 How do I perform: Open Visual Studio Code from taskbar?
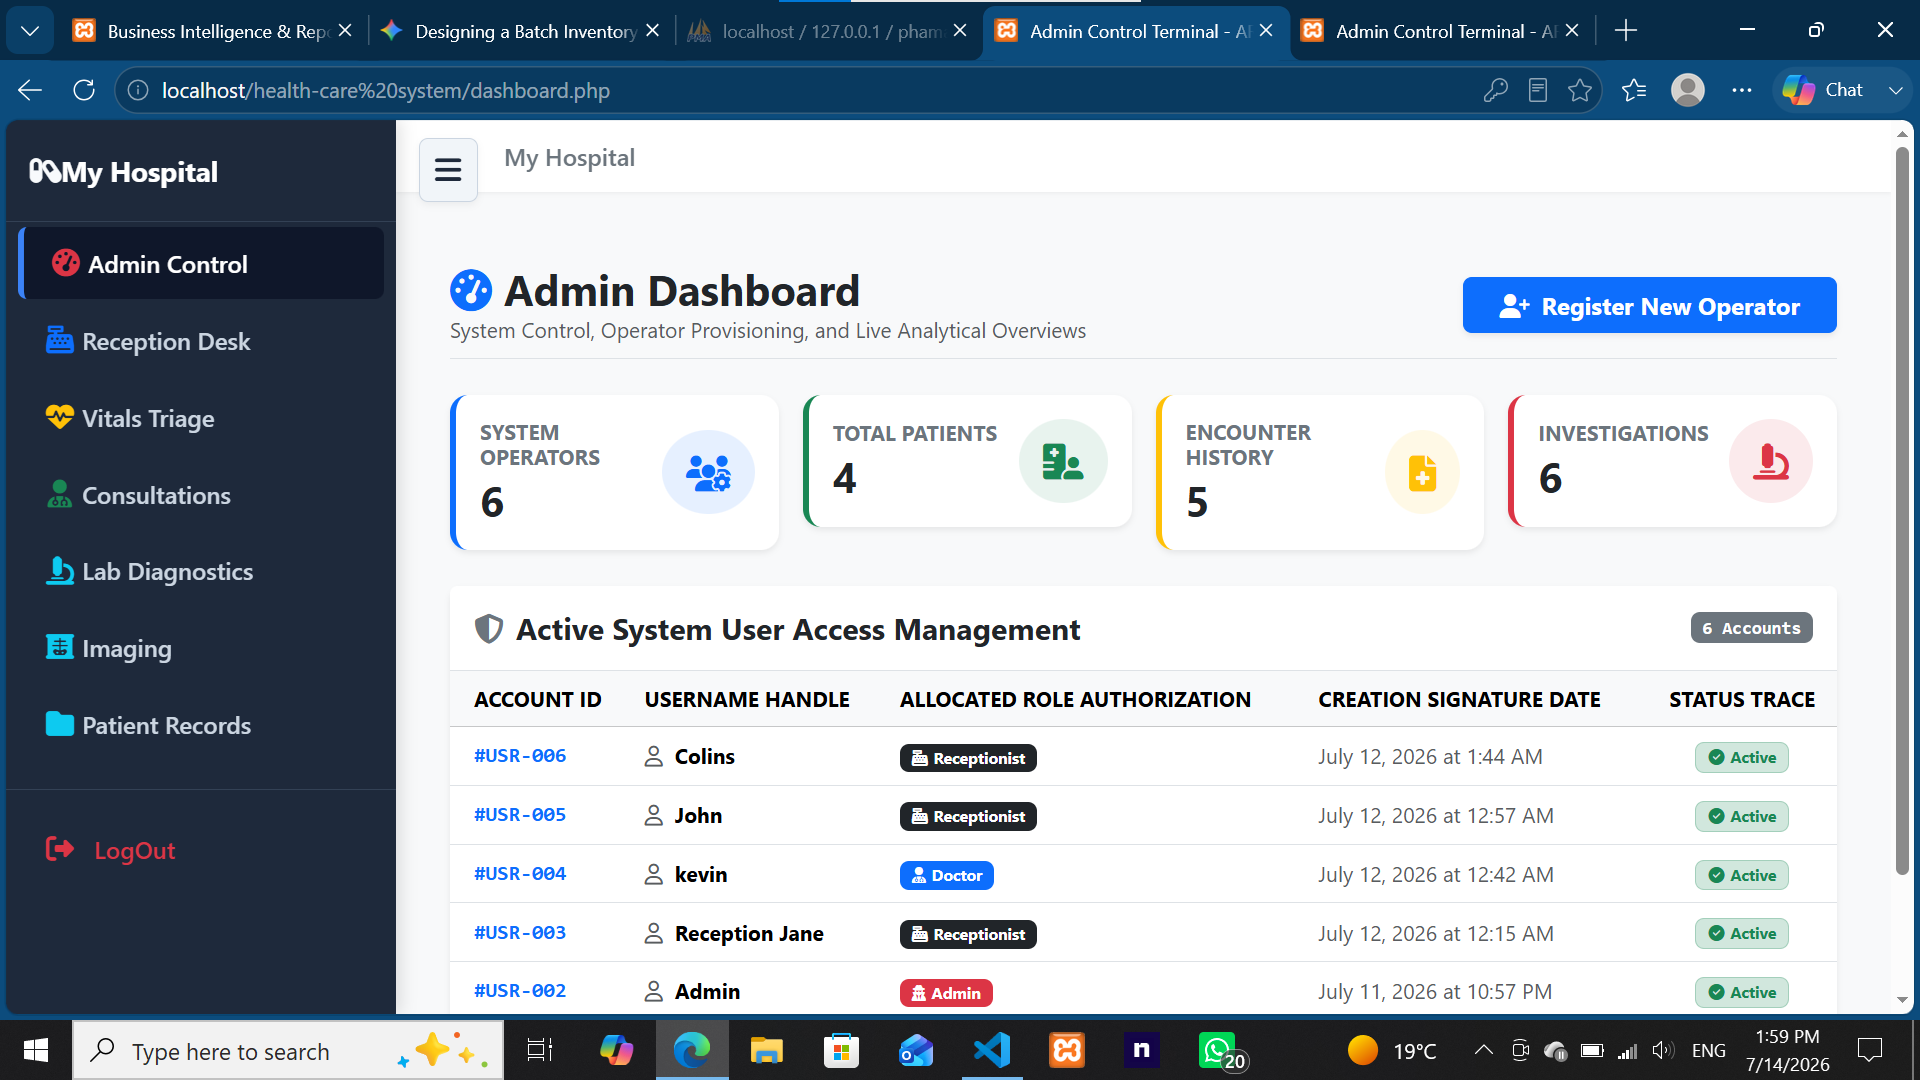992,1050
